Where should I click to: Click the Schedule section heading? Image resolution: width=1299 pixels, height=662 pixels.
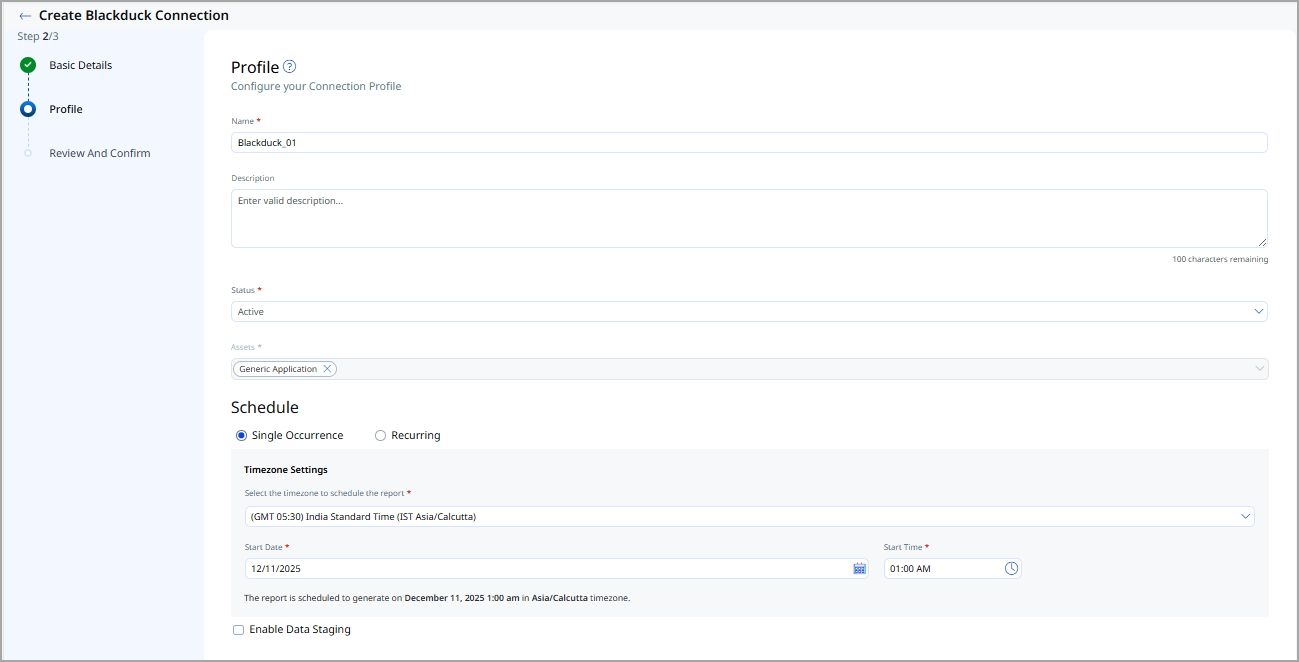click(265, 407)
